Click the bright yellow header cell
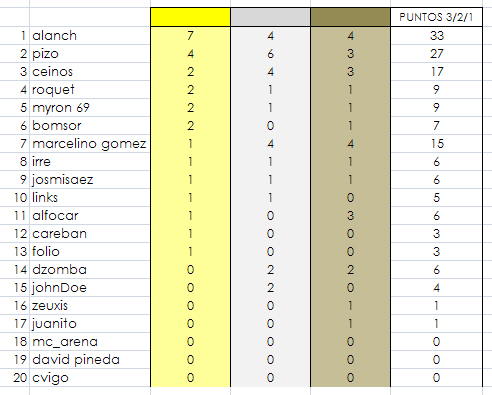Image resolution: width=492 pixels, height=395 pixels. (190, 17)
